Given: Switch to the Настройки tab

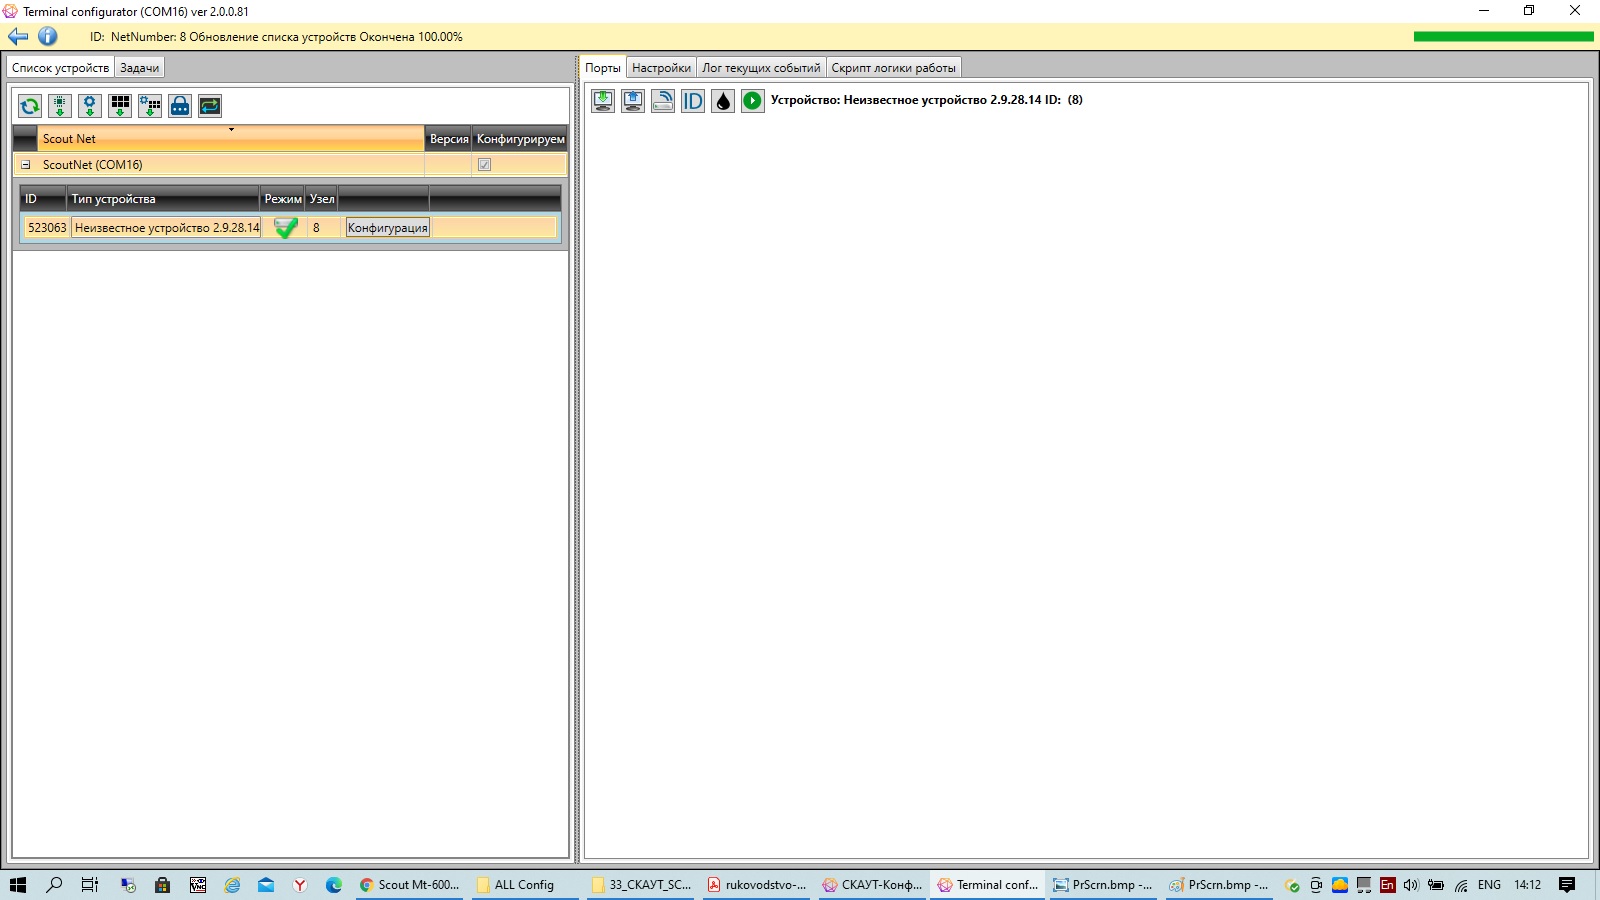Looking at the screenshot, I should coord(661,68).
